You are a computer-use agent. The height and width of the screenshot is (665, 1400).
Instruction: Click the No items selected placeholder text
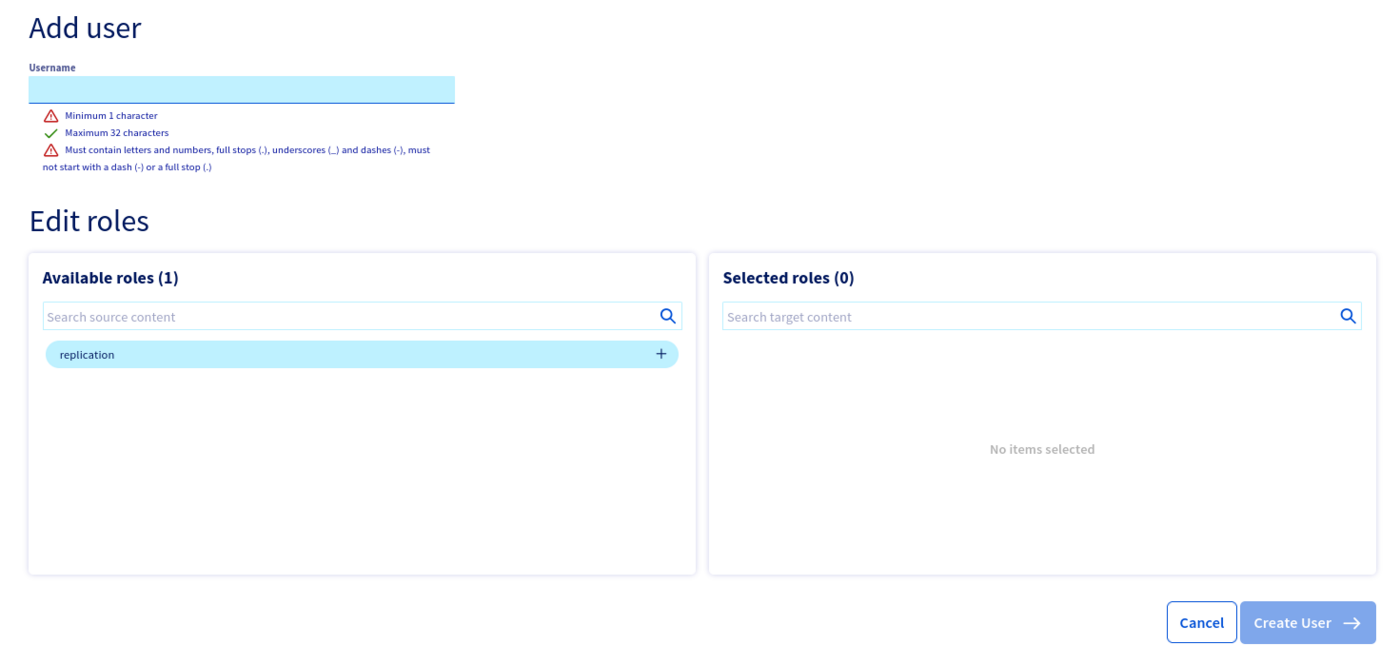1041,449
